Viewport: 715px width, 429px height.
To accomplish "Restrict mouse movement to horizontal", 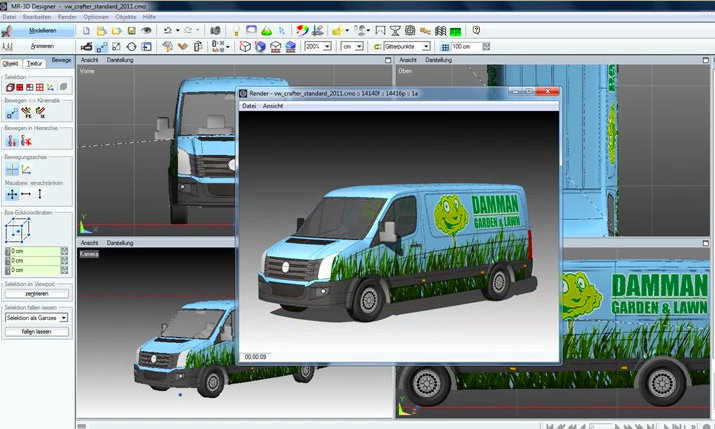I will pyautogui.click(x=26, y=194).
